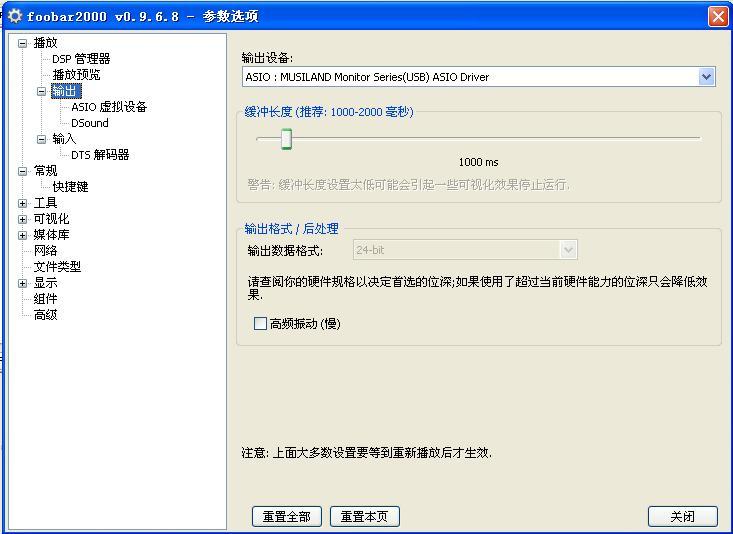
Task: Click the 关闭 button
Action: click(683, 517)
